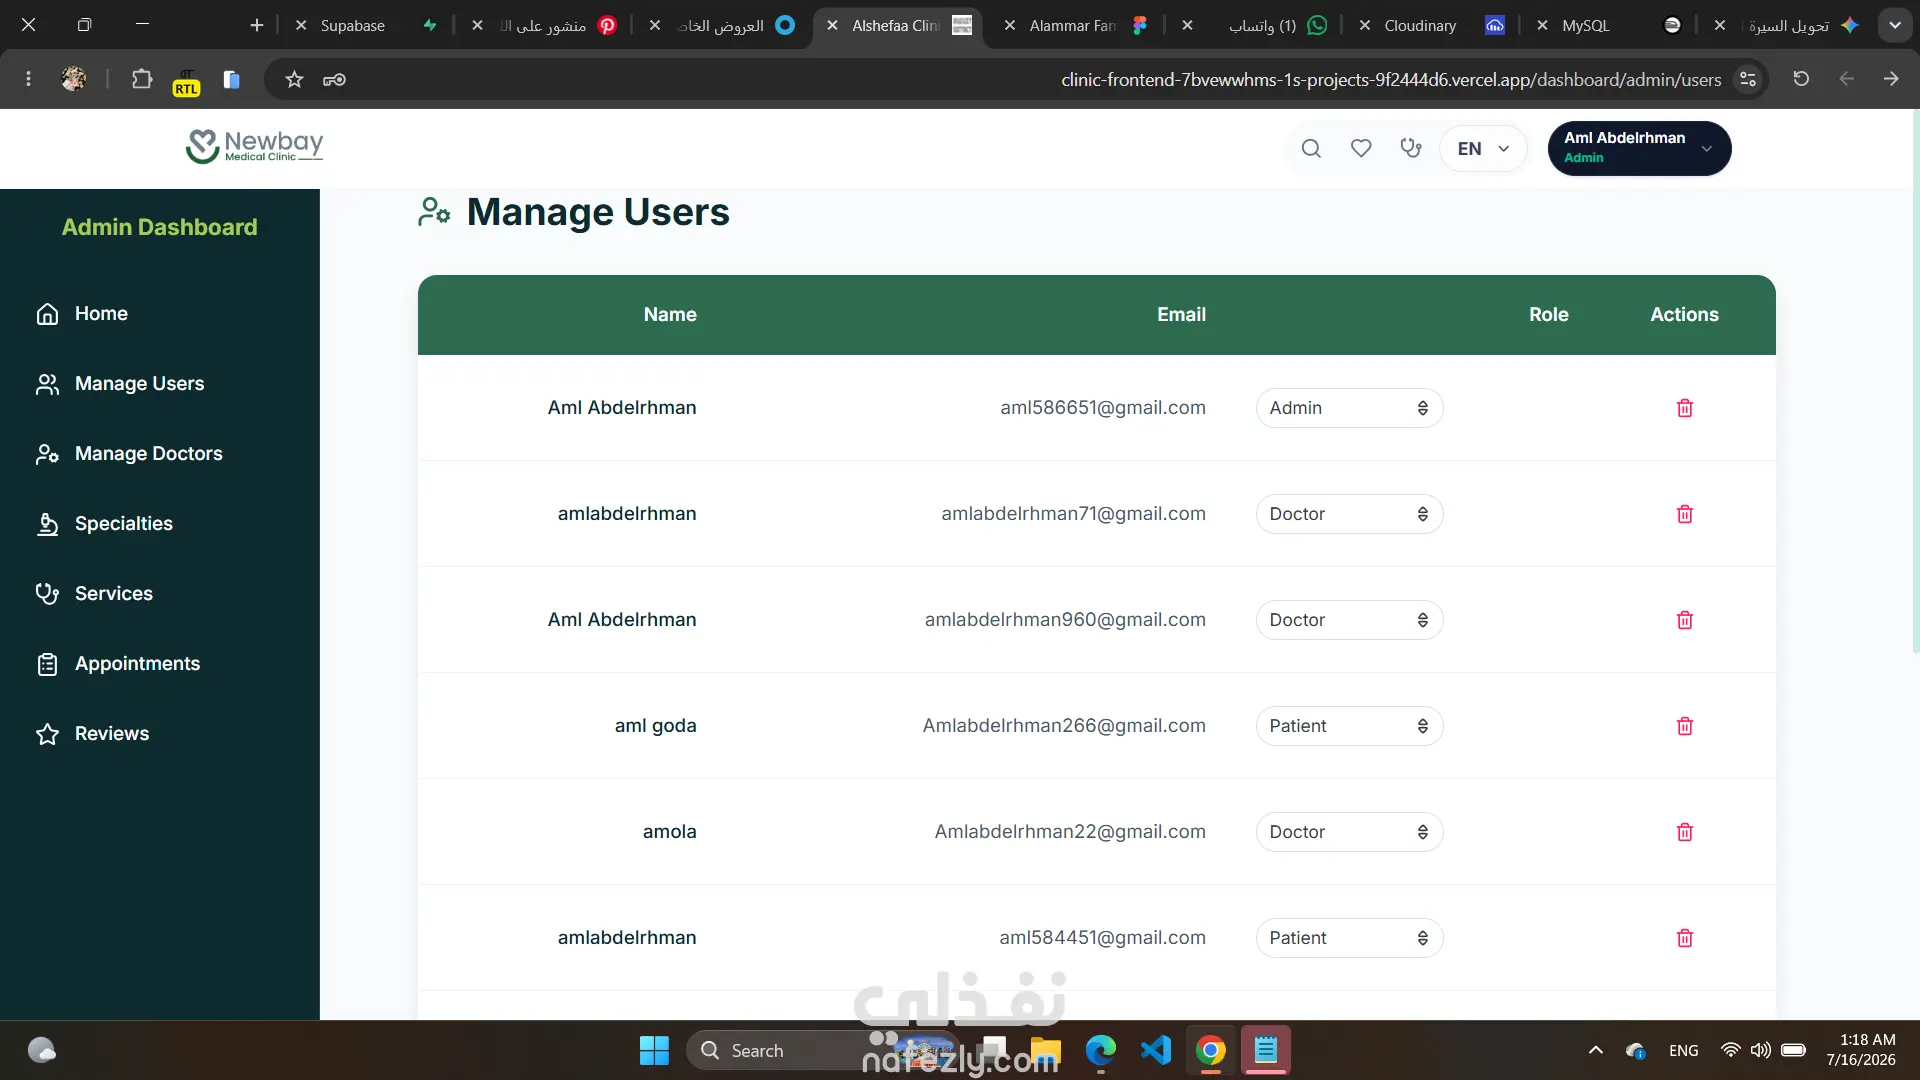Show hidden system tray icons
1920x1080 pixels.
pyautogui.click(x=1595, y=1050)
